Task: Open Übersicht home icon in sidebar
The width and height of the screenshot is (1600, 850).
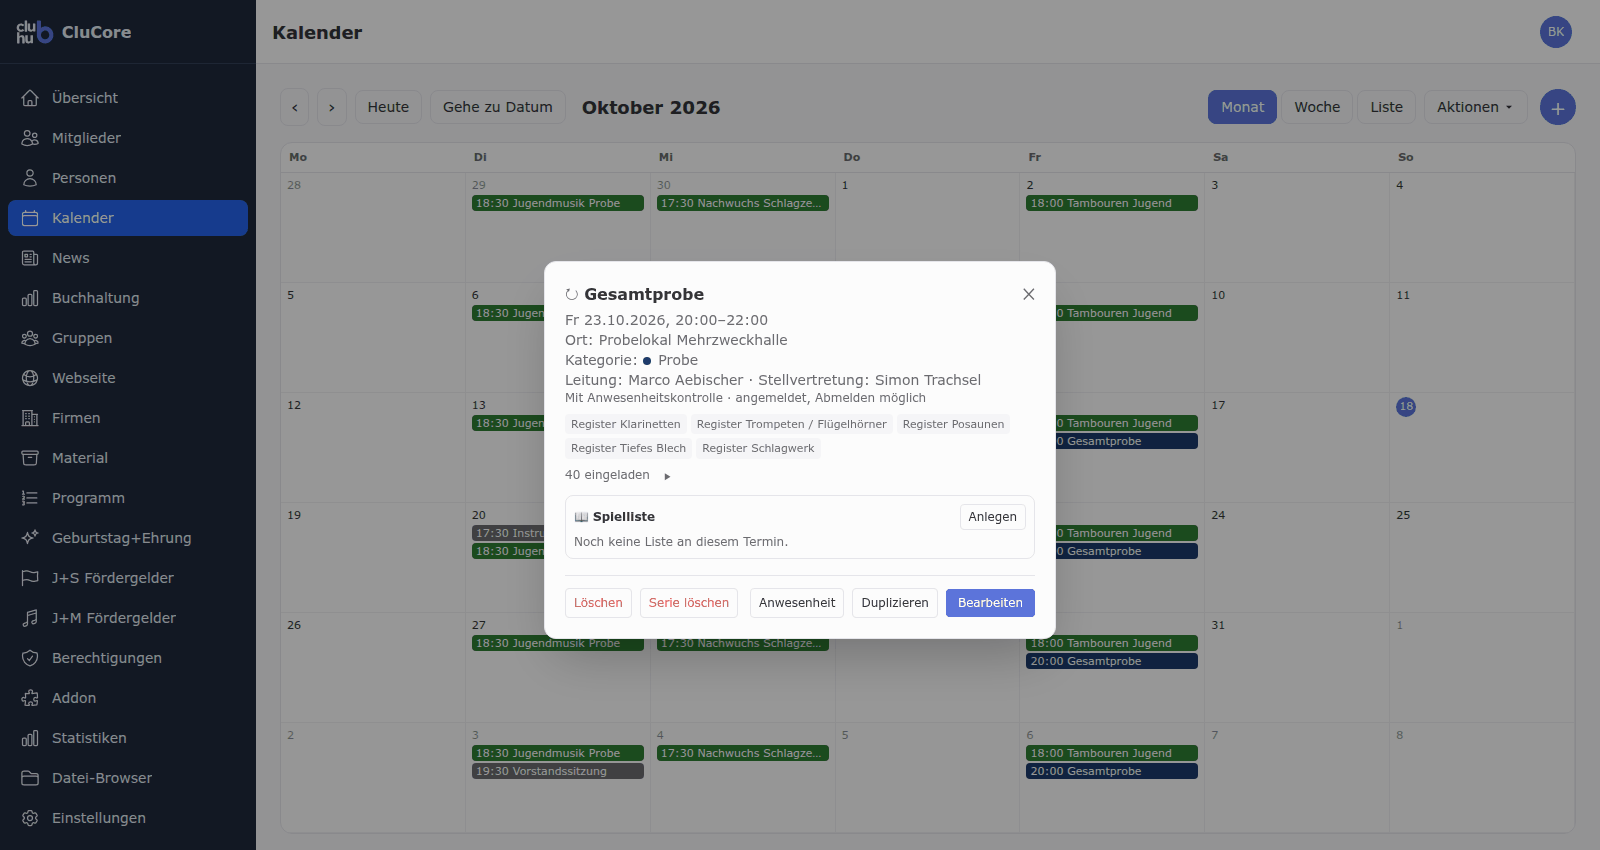Action: pos(30,98)
